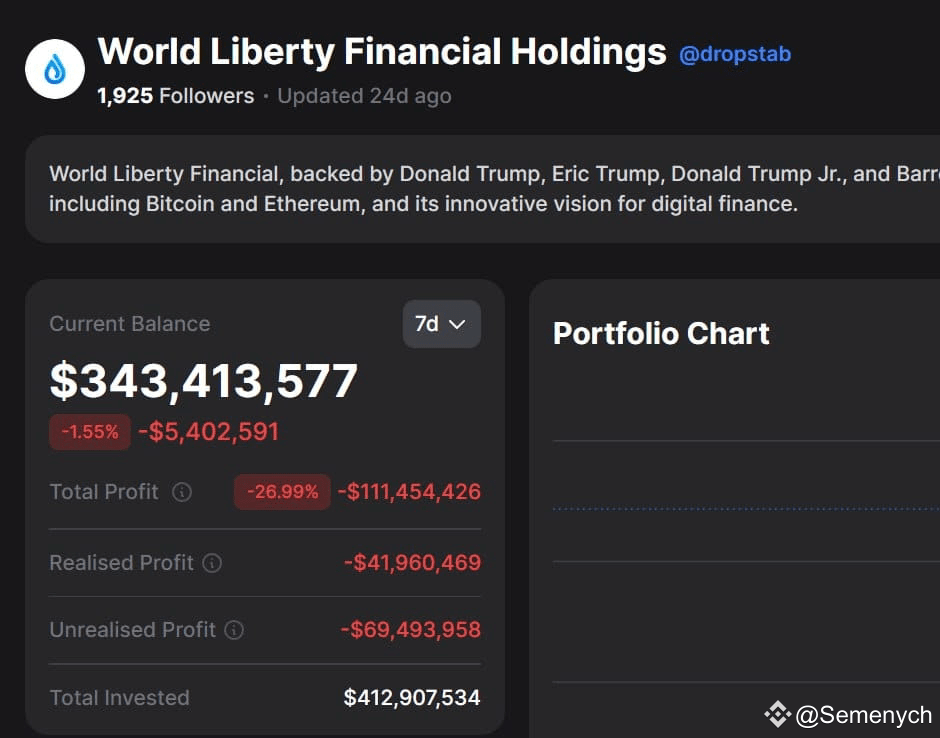Open the @dropstab profile link
The width and height of the screenshot is (940, 738).
(x=735, y=56)
